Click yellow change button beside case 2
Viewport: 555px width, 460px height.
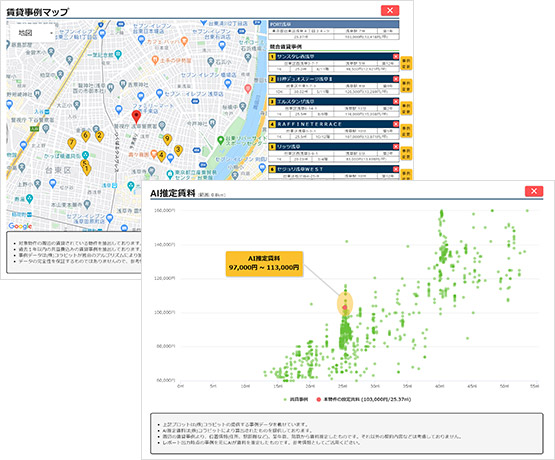pyautogui.click(x=406, y=86)
